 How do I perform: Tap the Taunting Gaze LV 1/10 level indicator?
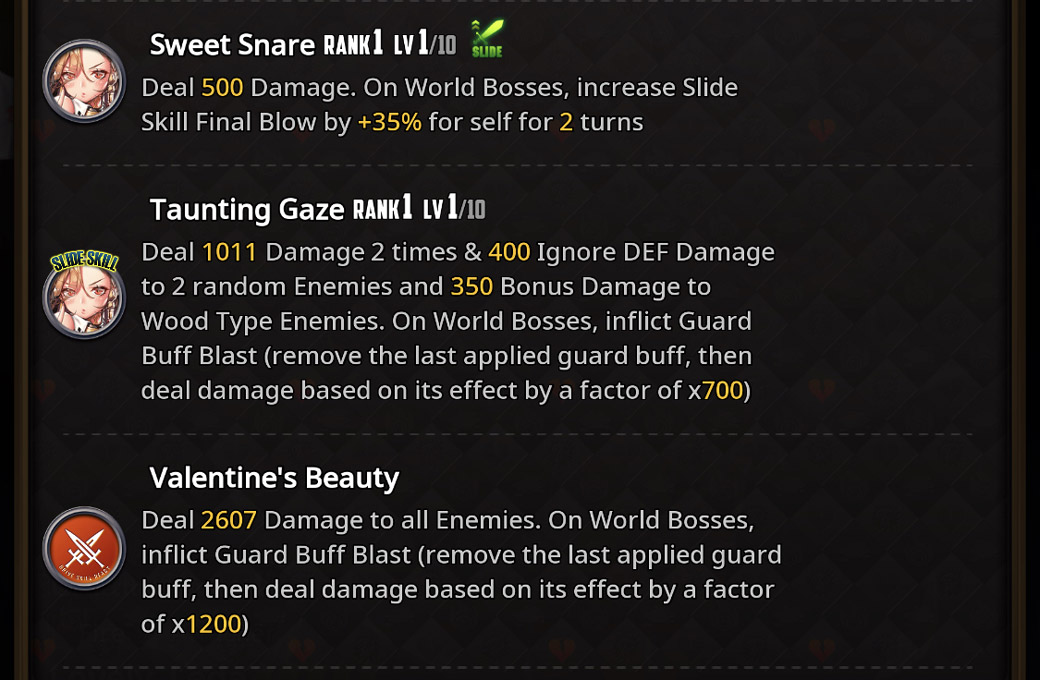pos(454,208)
